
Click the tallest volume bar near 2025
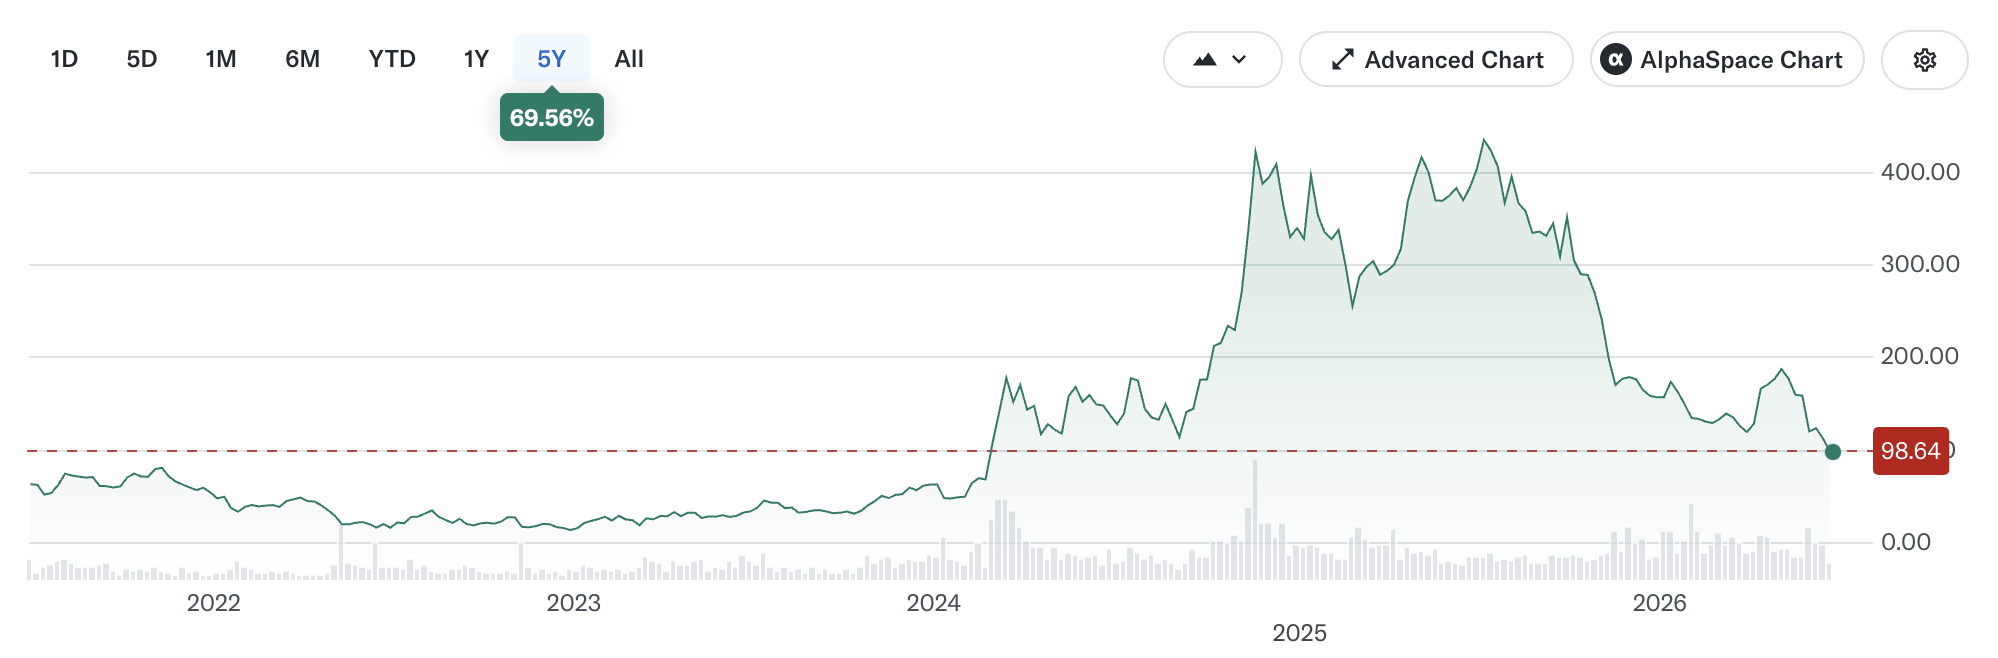(x=1254, y=520)
